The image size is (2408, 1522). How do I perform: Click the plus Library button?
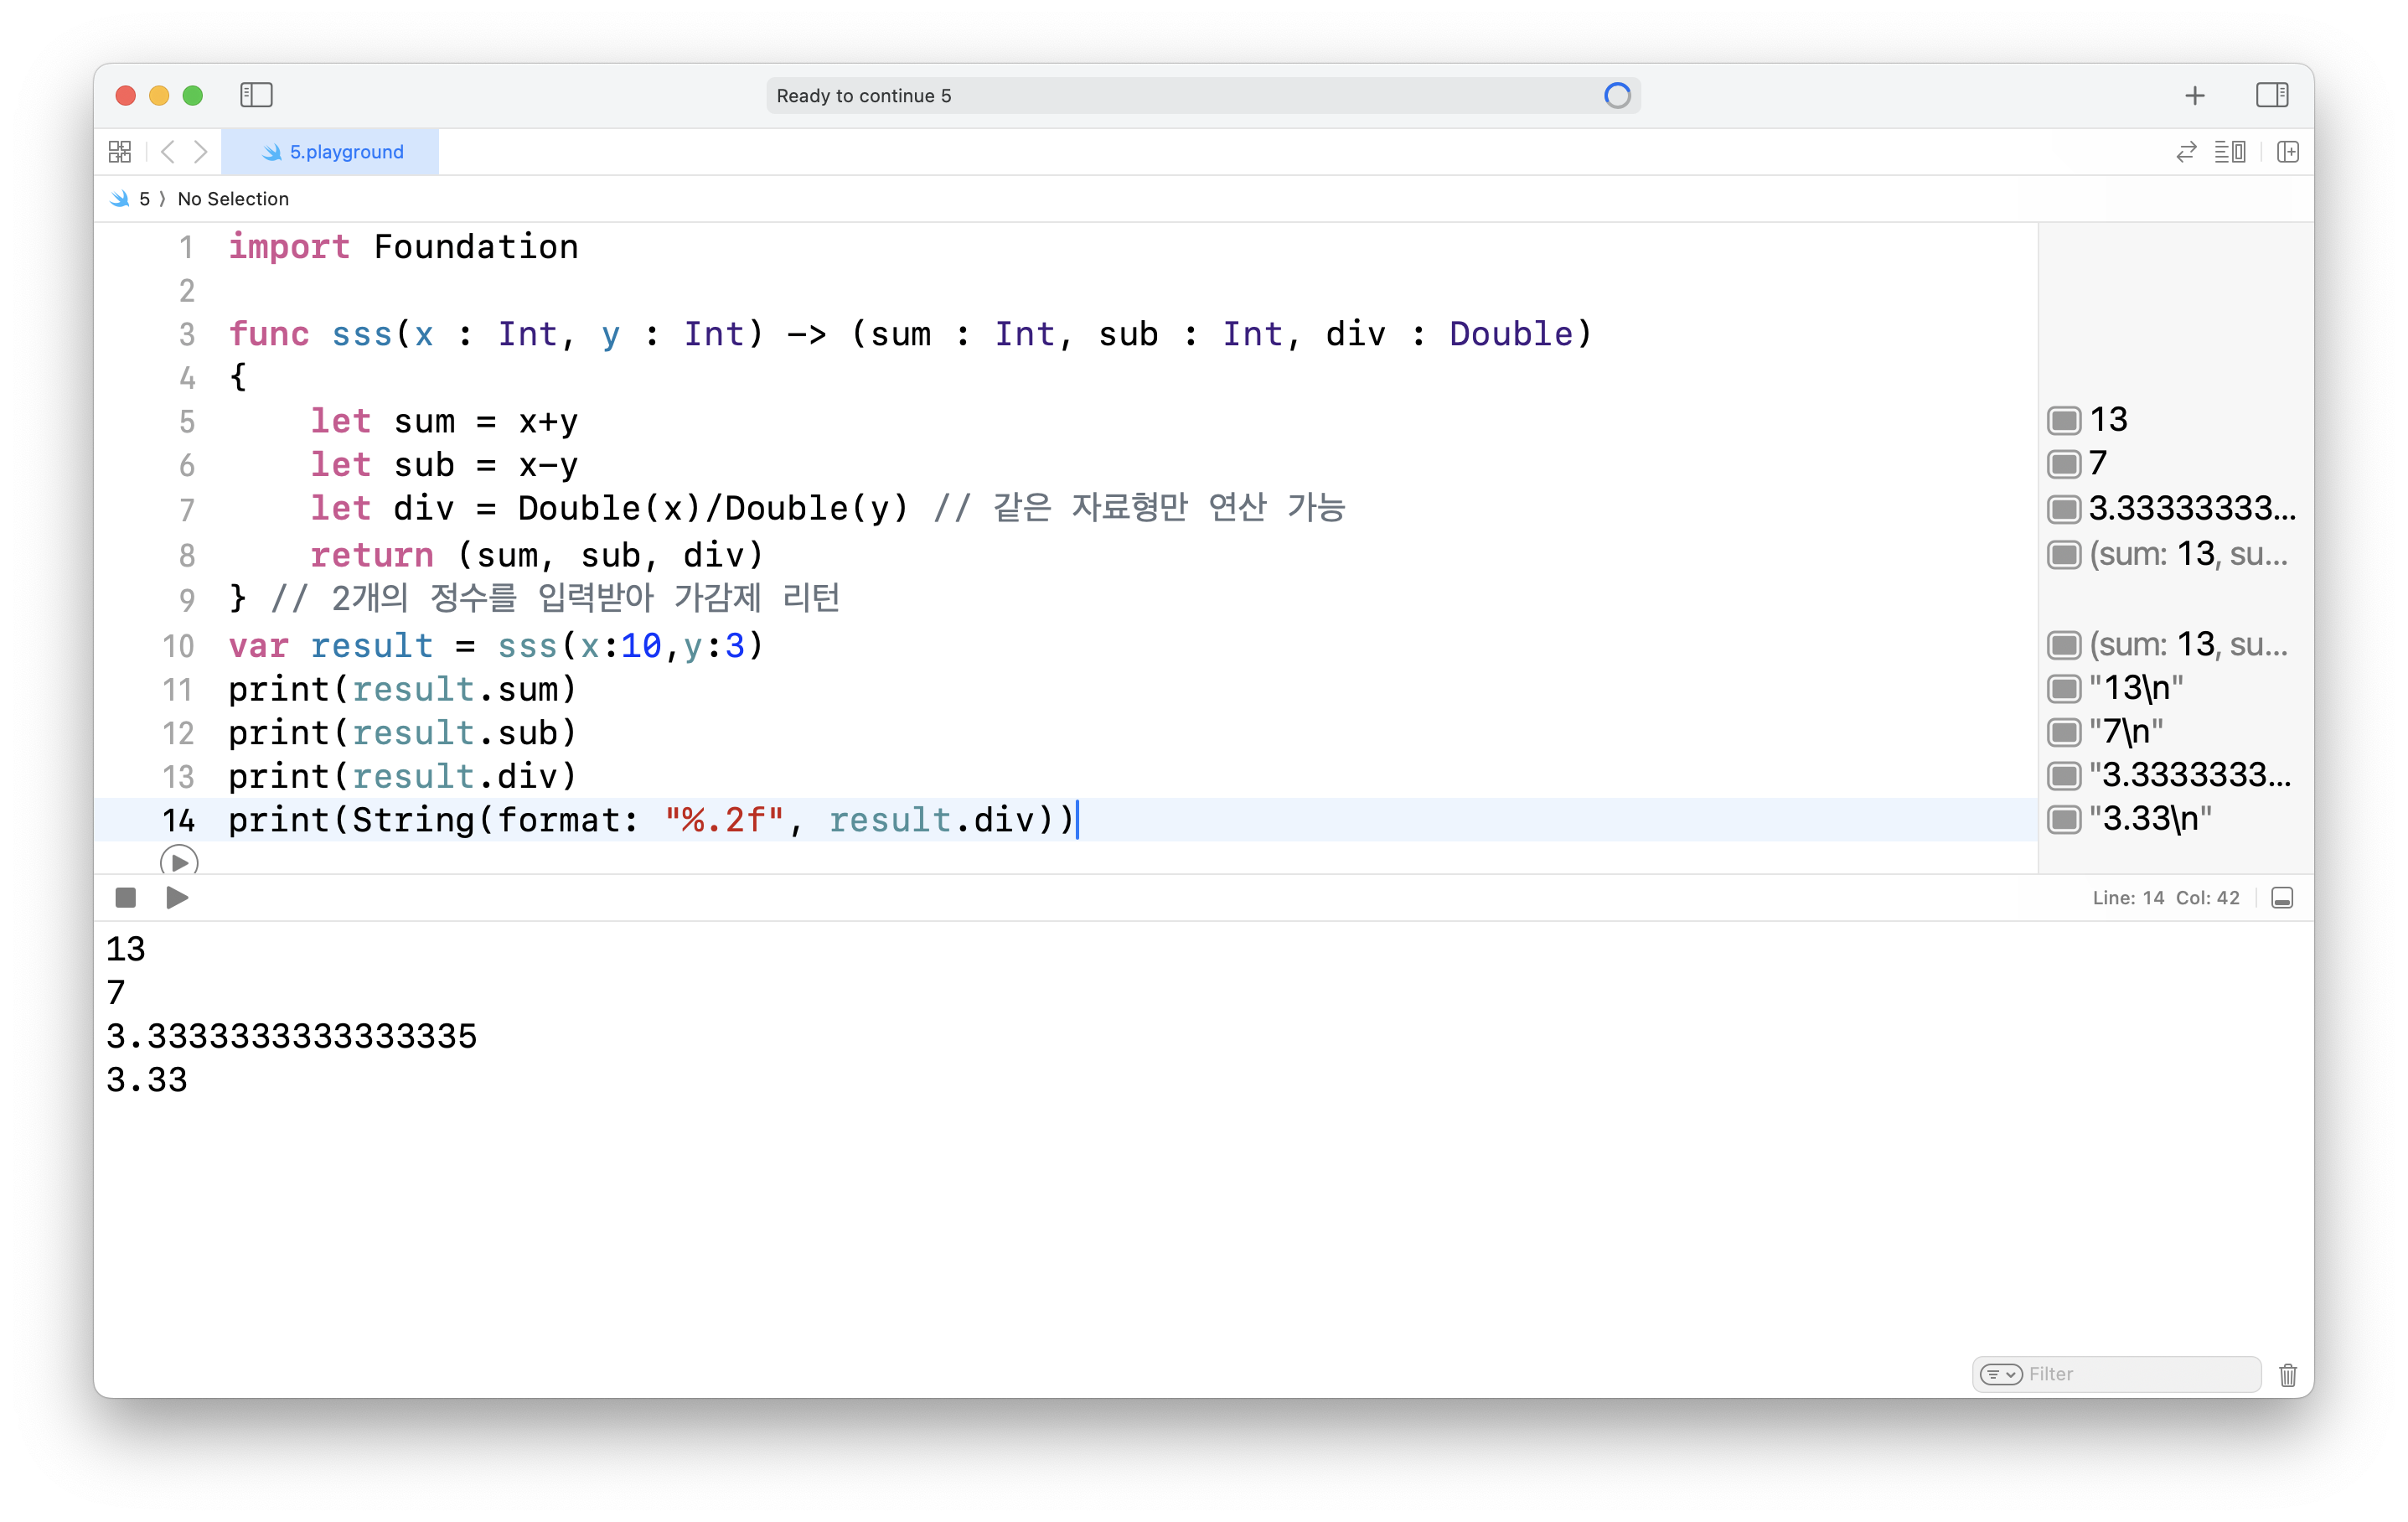[2194, 96]
